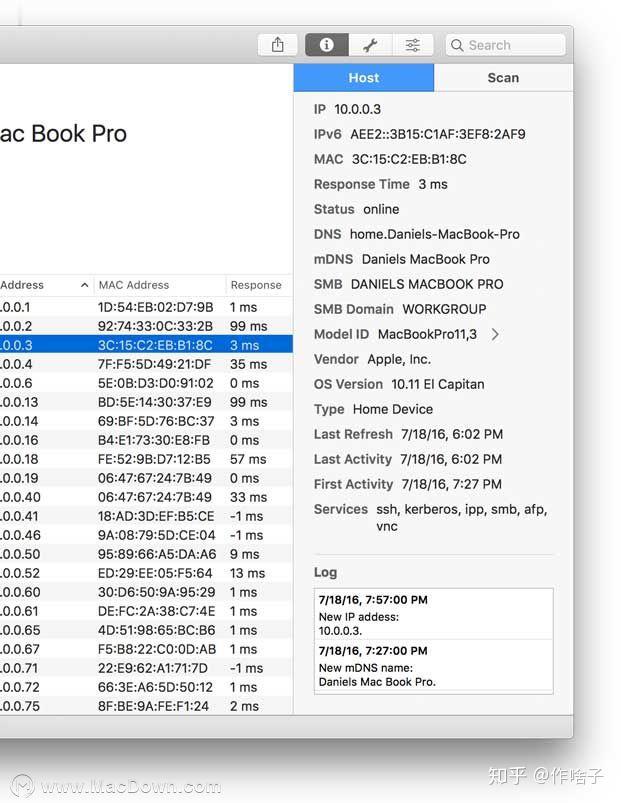Open the sliders settings toolbar icon
Viewport: 621px width, 803px height.
click(413, 44)
